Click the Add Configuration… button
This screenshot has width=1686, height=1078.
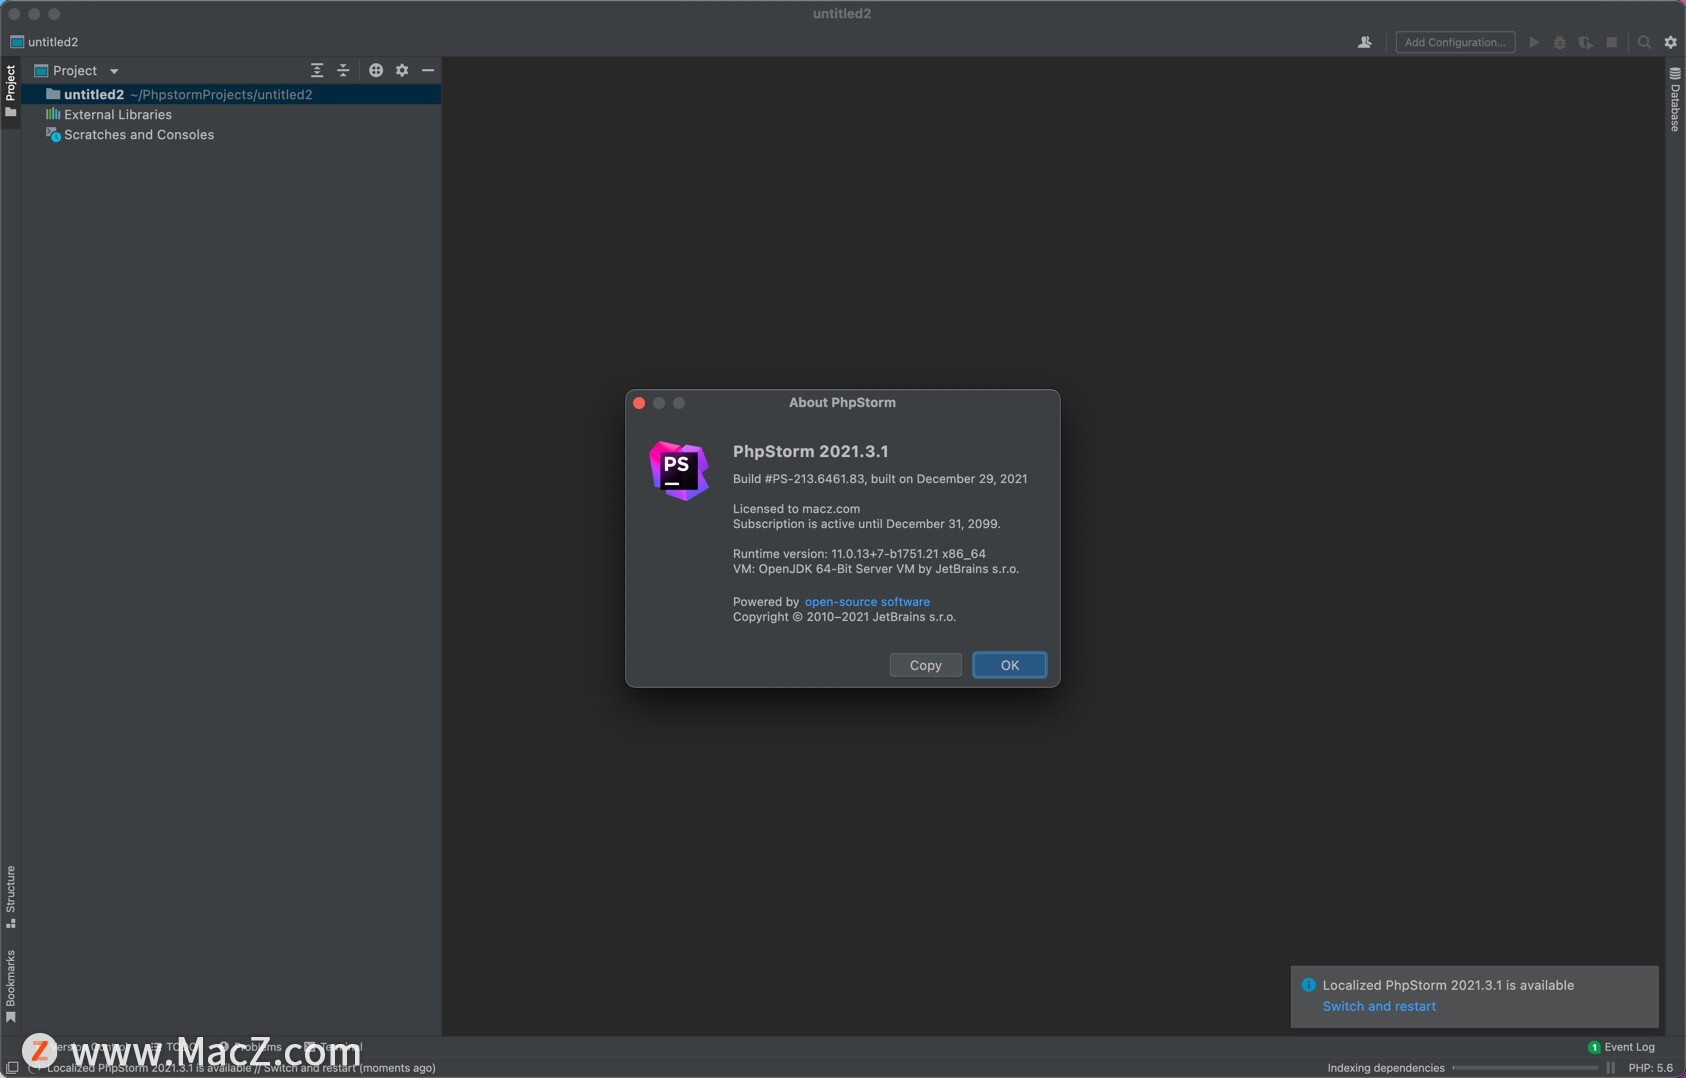point(1455,42)
